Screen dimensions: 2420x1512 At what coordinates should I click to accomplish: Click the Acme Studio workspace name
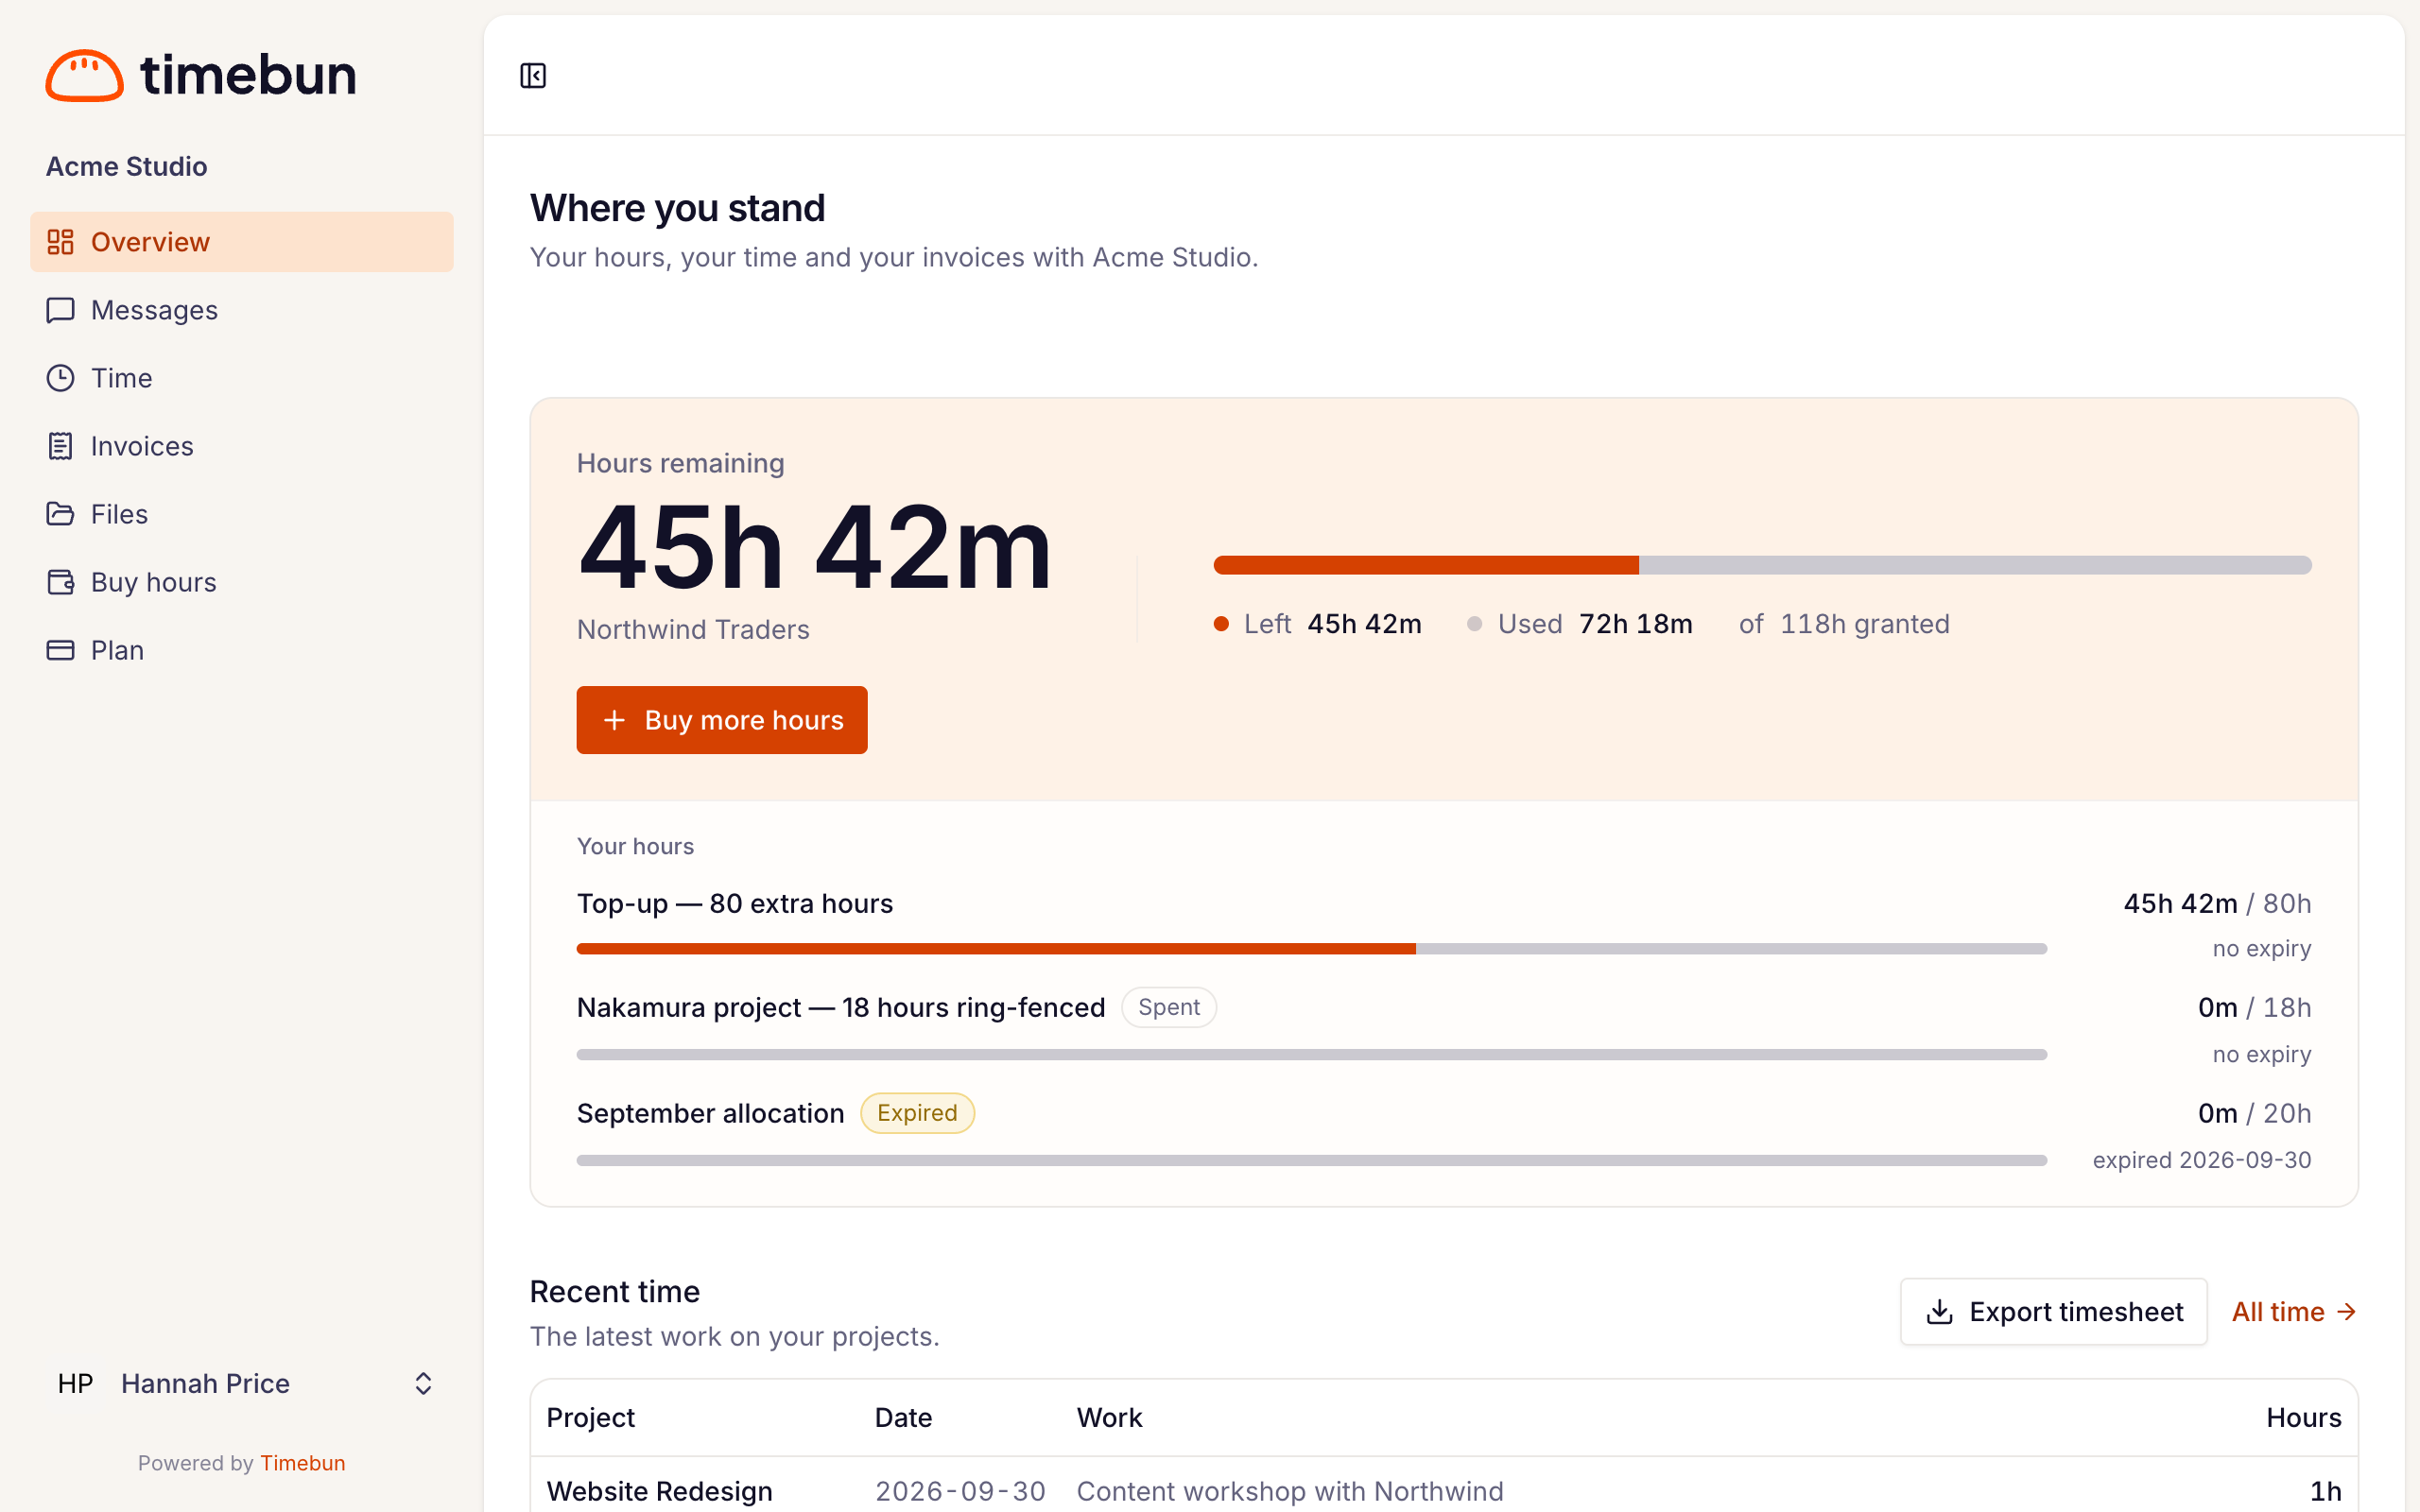coord(127,166)
